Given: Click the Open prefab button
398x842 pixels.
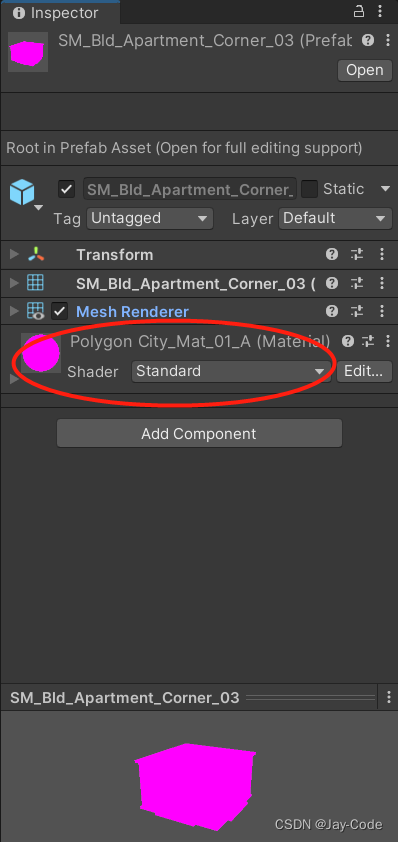Looking at the screenshot, I should click(x=365, y=70).
